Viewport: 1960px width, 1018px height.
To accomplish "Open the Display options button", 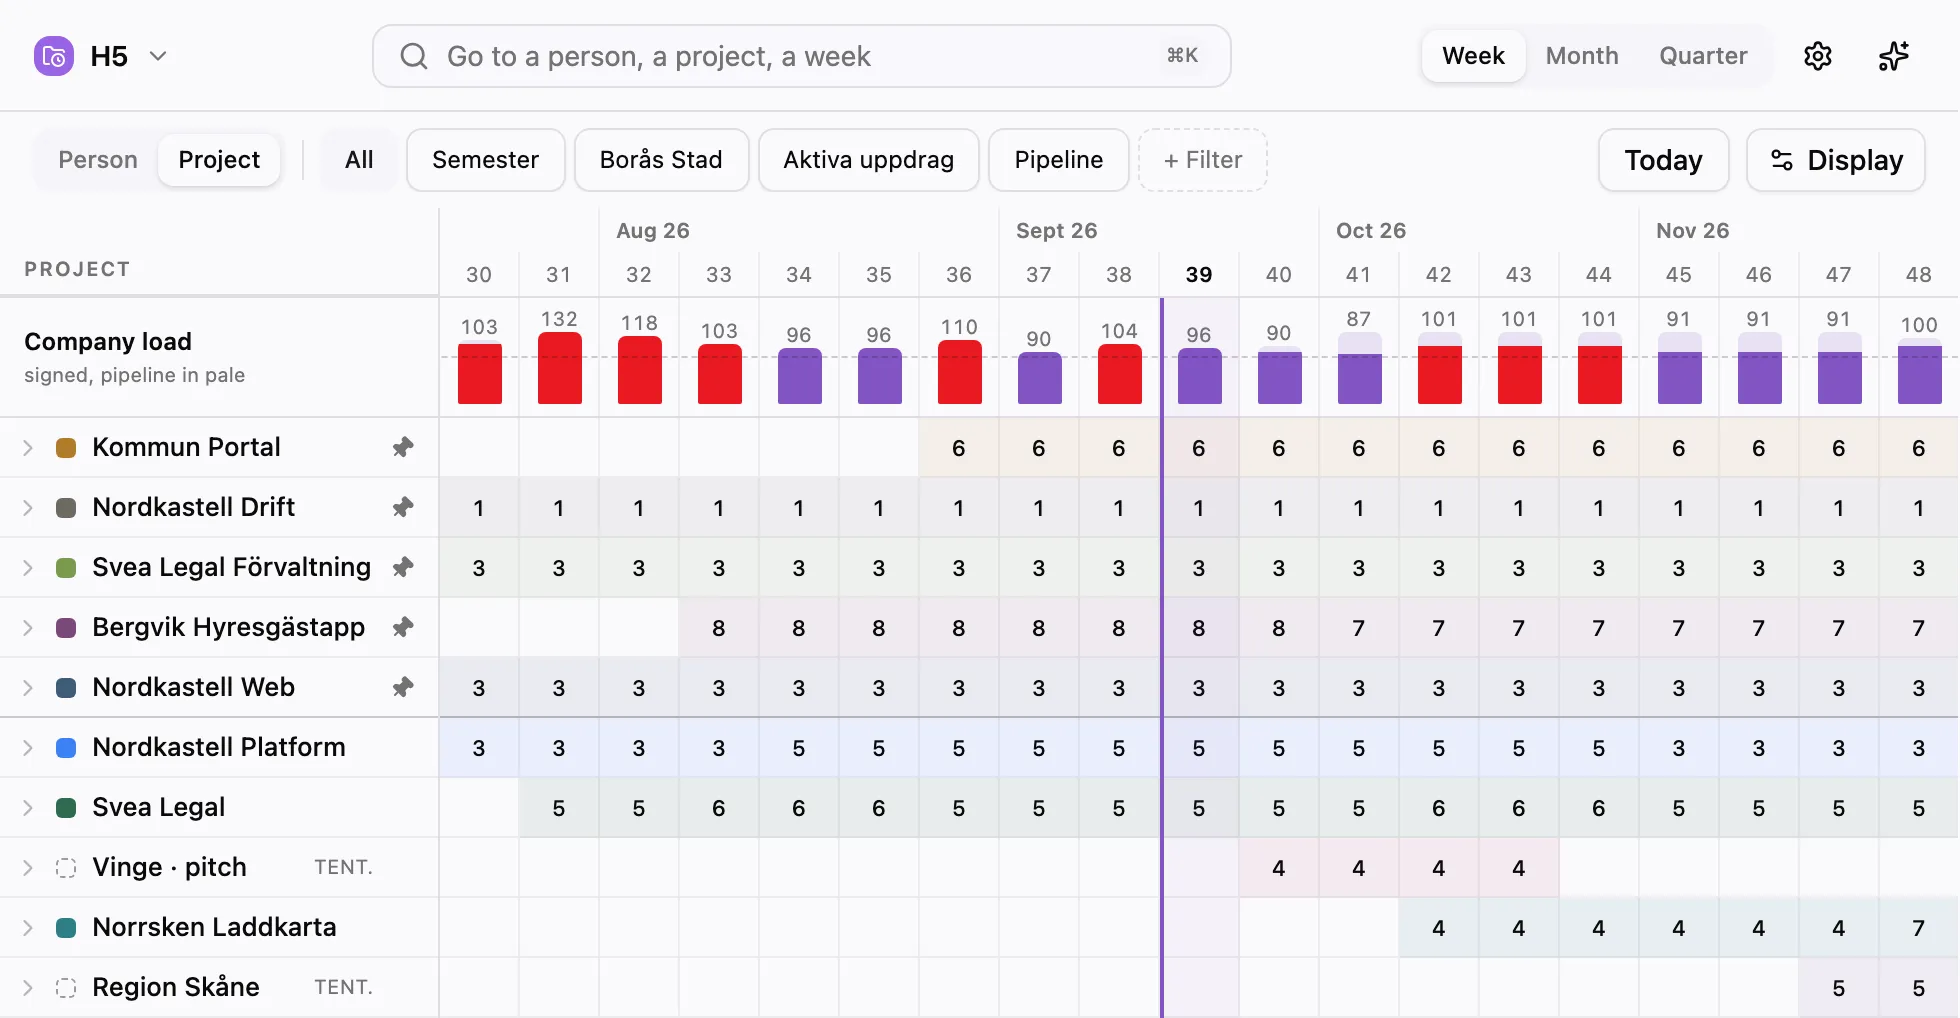I will click(1836, 160).
